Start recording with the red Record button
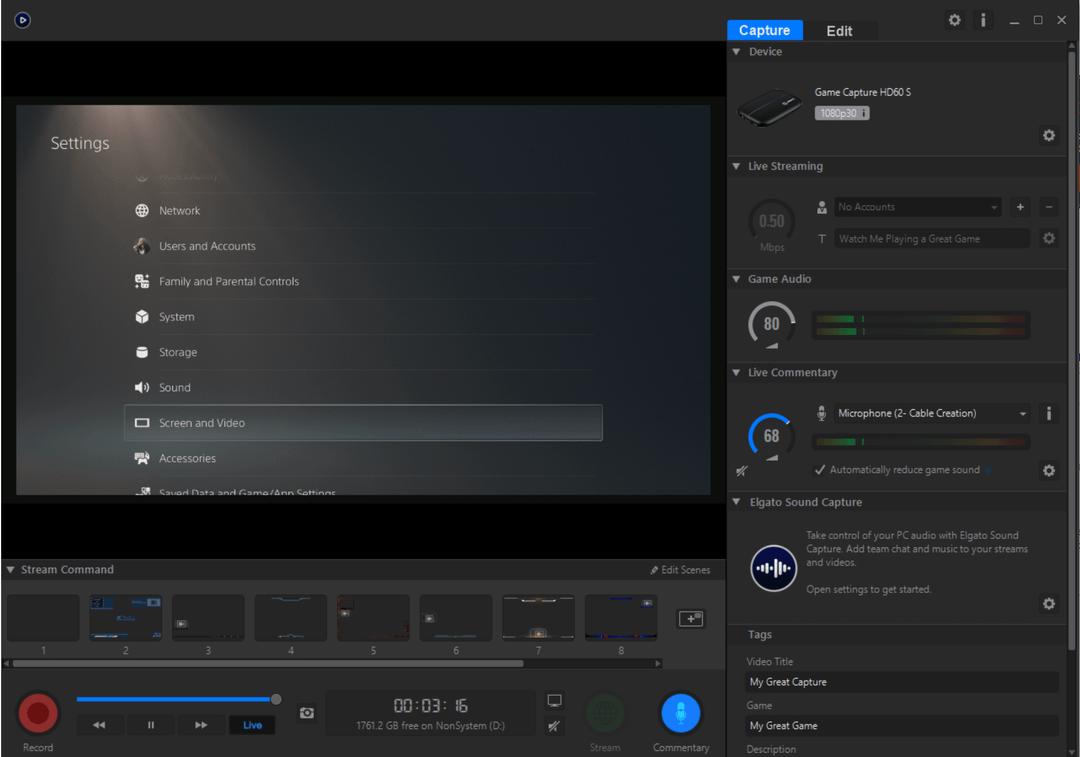 [38, 713]
